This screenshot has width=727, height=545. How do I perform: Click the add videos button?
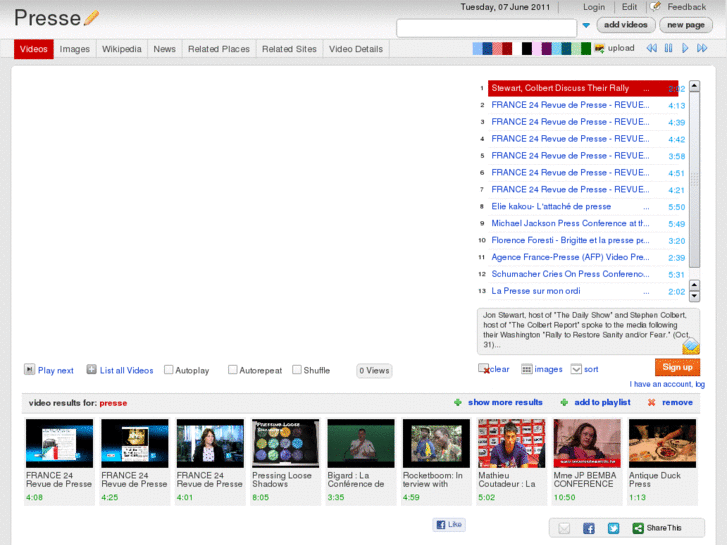[626, 25]
